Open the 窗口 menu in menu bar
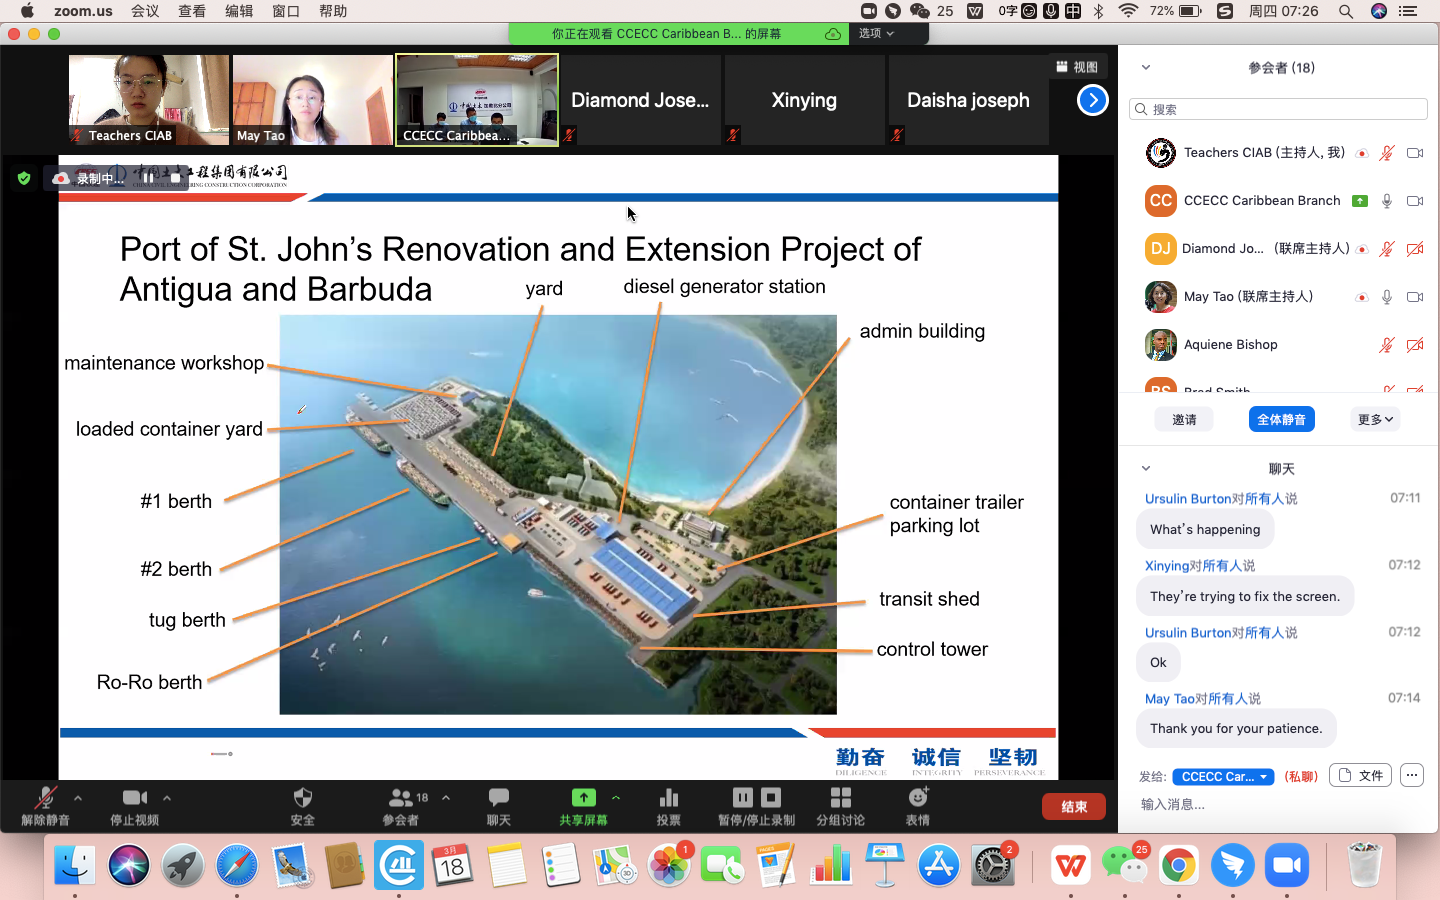This screenshot has width=1440, height=900. point(286,11)
